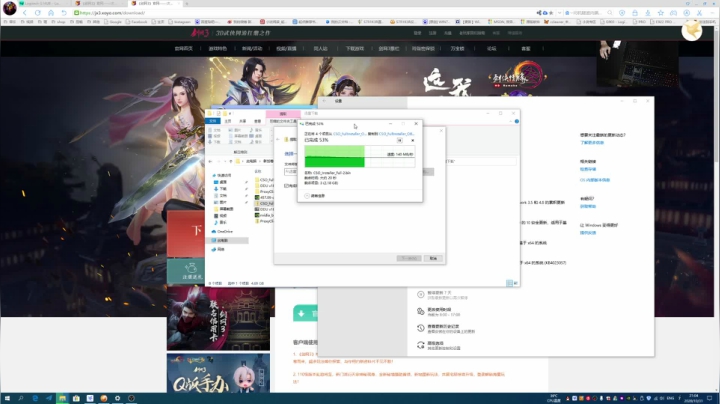
Task: Open Explorer's recent locations dropdown arrow
Action: [225, 161]
